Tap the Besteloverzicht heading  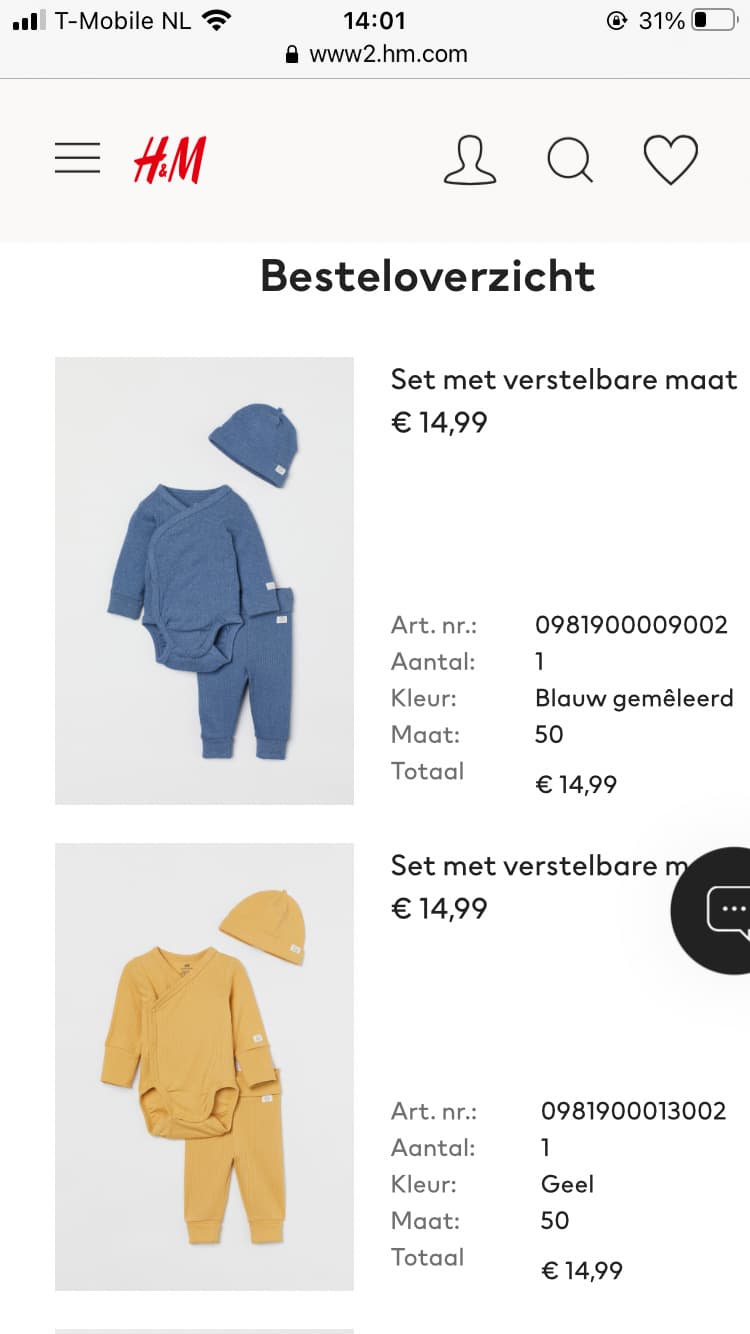(428, 276)
